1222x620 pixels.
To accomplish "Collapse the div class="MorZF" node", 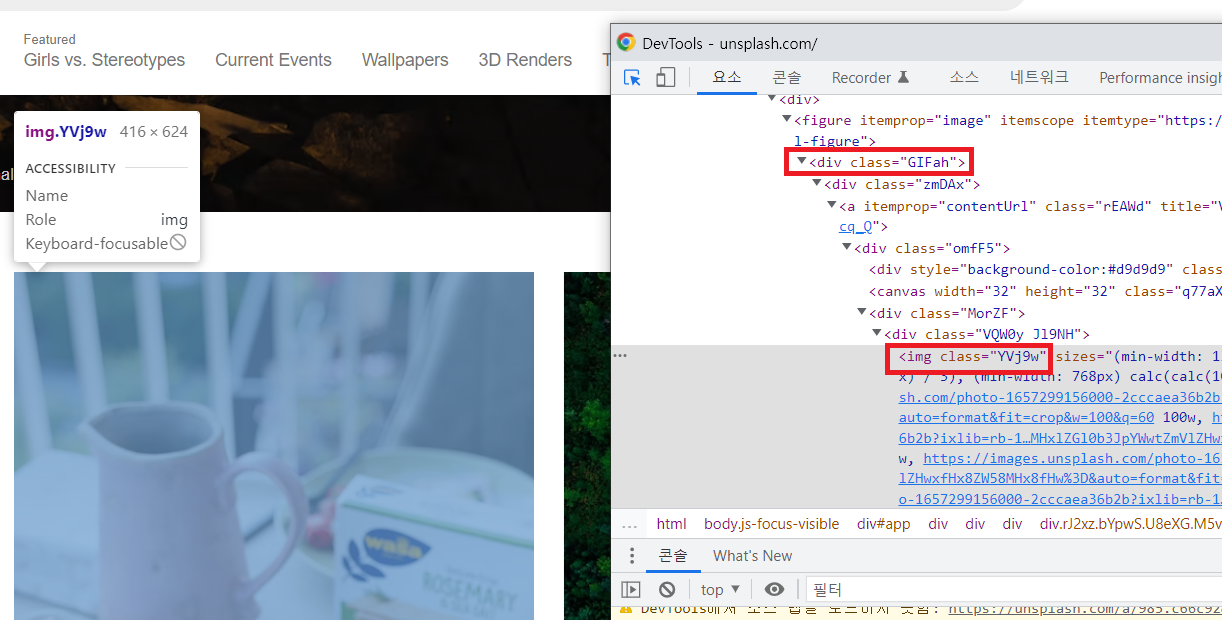I will click(x=861, y=313).
